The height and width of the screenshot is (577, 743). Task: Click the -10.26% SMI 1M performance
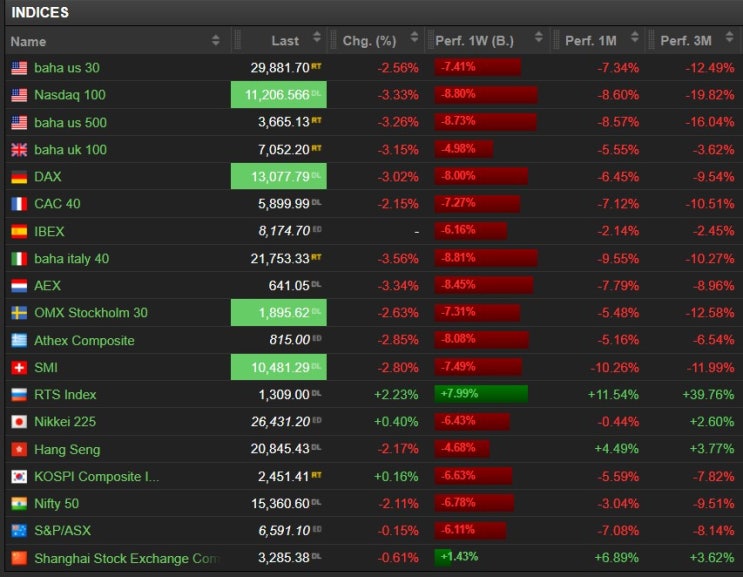tap(614, 368)
